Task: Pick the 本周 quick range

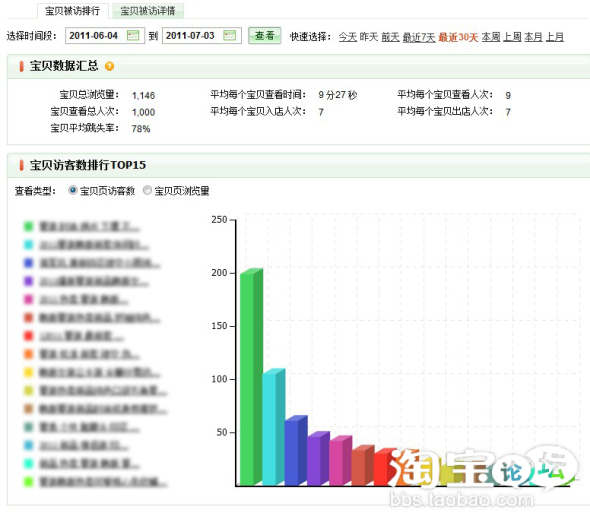Action: tap(491, 37)
